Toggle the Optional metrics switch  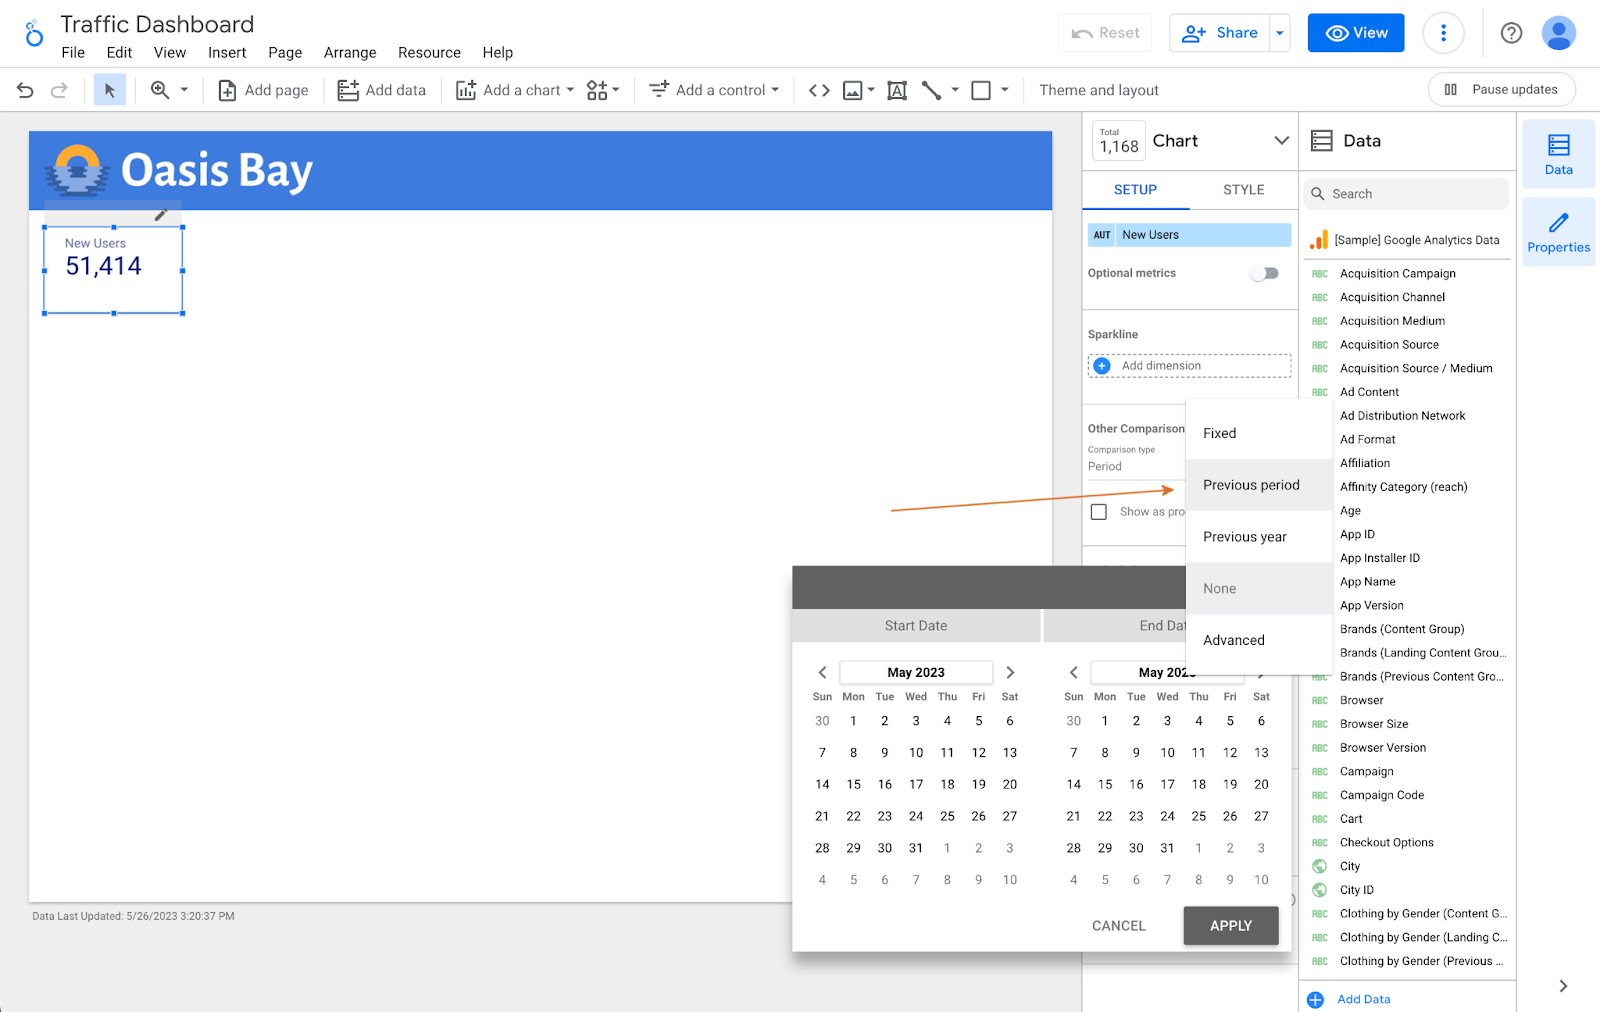point(1265,273)
